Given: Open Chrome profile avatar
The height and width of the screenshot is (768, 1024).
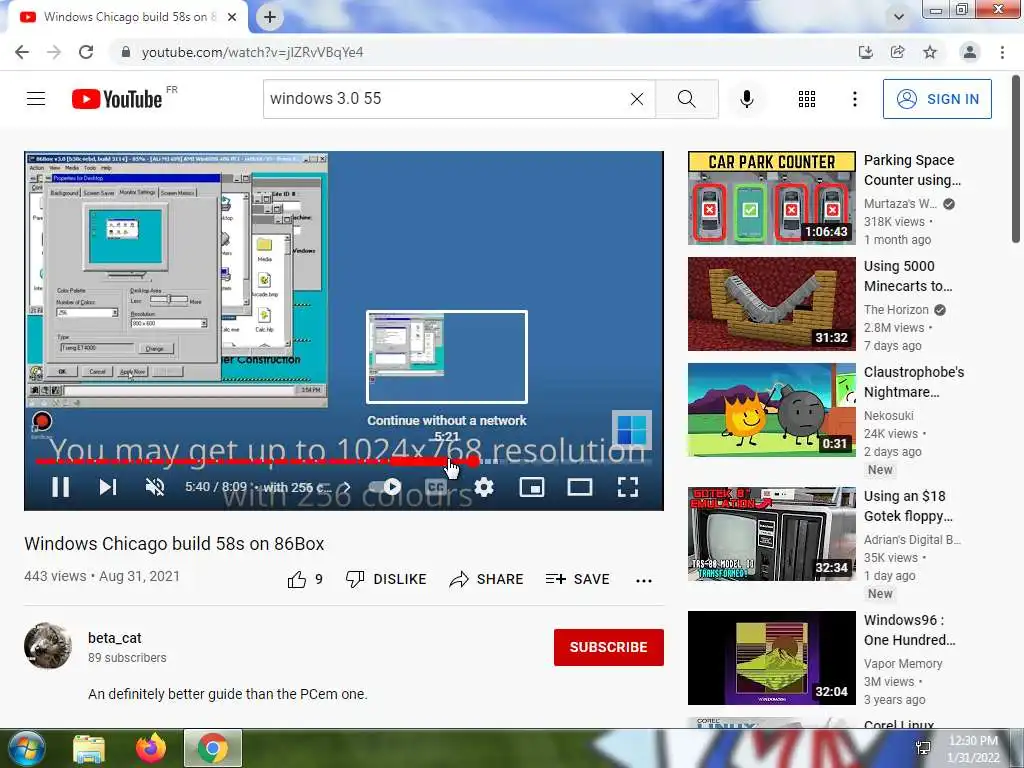Looking at the screenshot, I should [970, 52].
